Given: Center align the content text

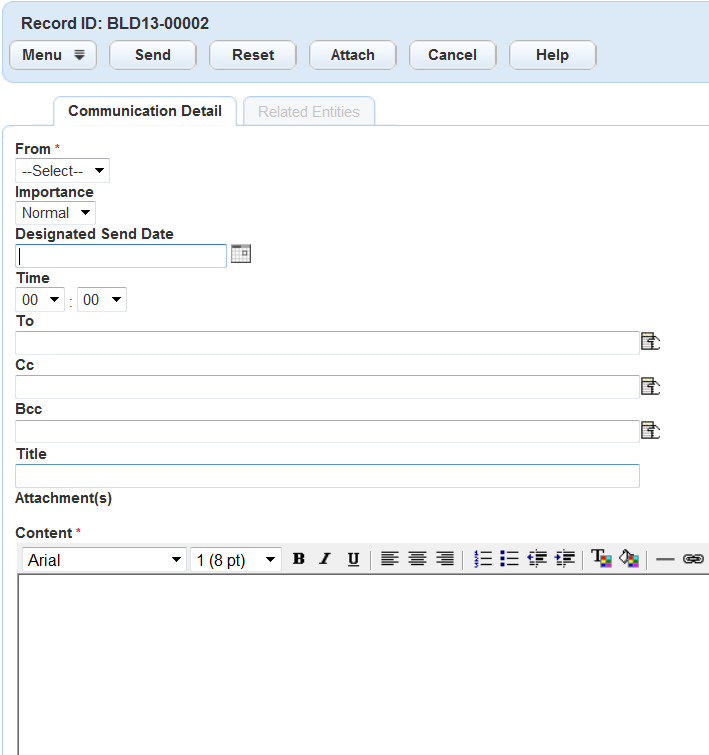Looking at the screenshot, I should pyautogui.click(x=417, y=560).
